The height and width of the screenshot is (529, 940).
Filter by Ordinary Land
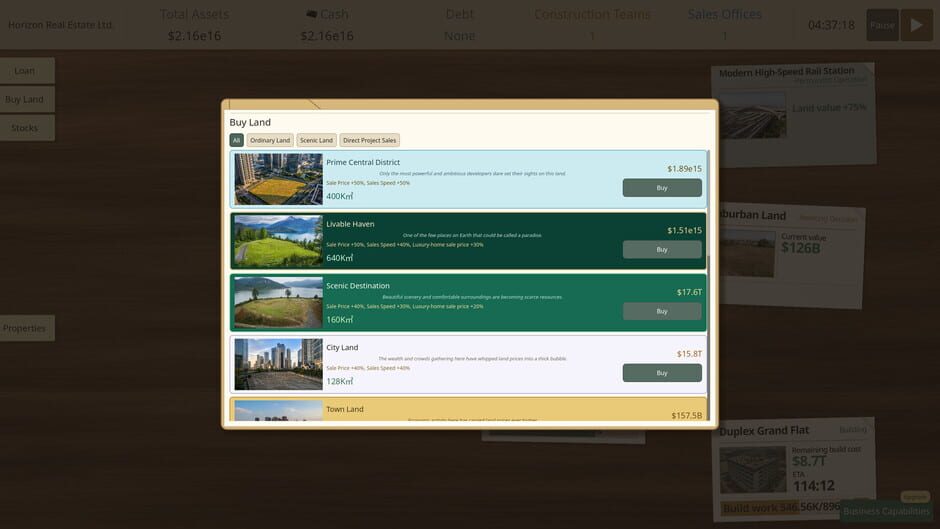click(270, 140)
